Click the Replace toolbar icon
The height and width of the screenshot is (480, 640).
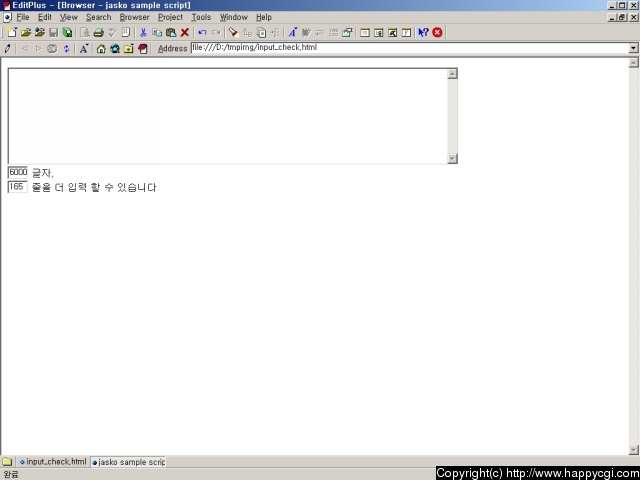[247, 32]
